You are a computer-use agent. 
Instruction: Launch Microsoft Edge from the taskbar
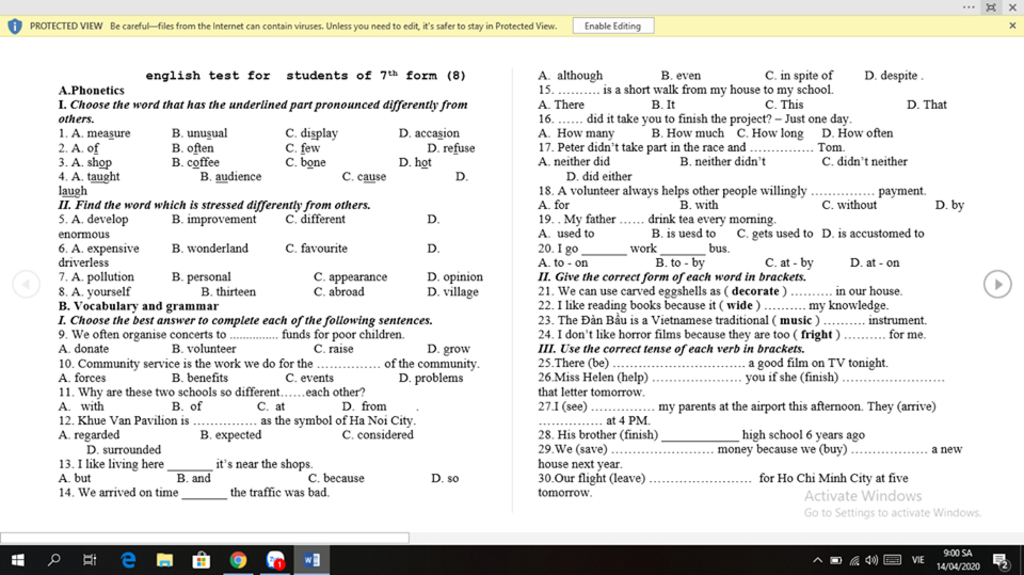point(128,560)
